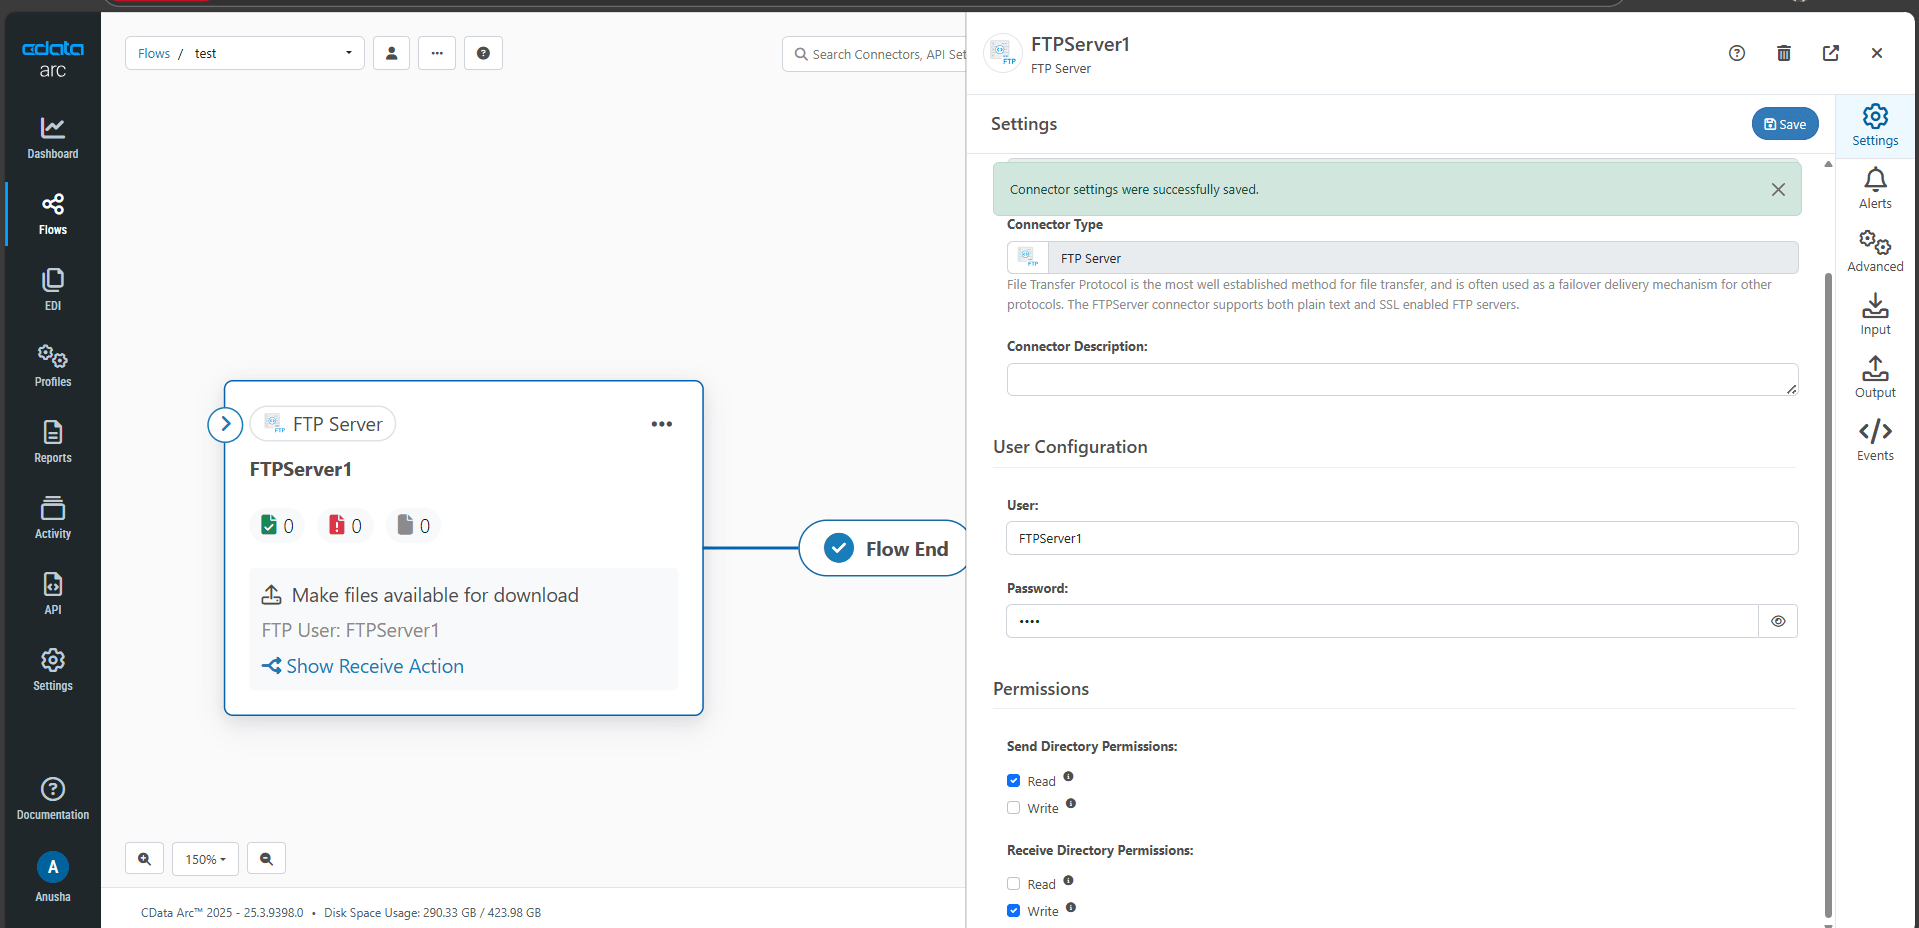Switch to the Advanced tab
The image size is (1919, 928).
[1874, 251]
